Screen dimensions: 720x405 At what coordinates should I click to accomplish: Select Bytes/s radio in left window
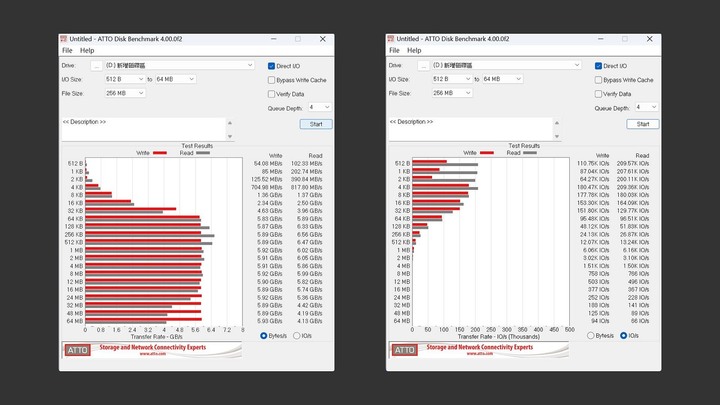coord(264,336)
